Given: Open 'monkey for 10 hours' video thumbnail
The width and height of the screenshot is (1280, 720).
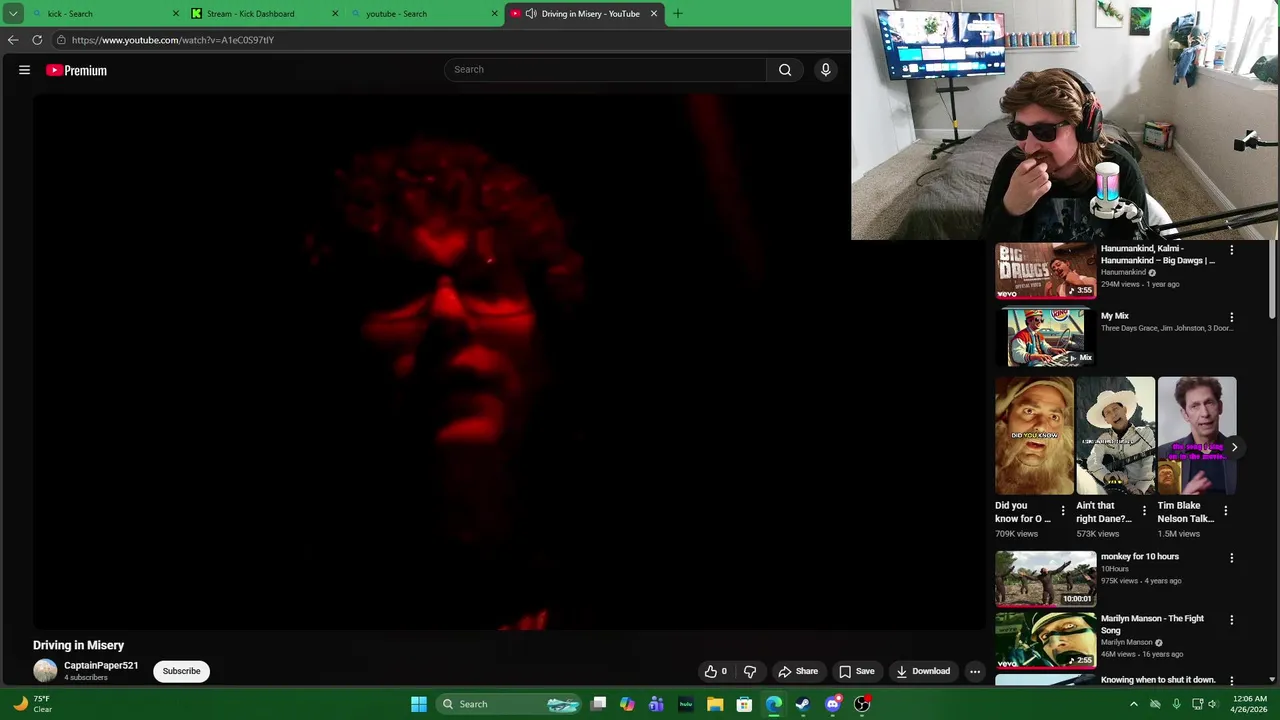Looking at the screenshot, I should 1045,579.
